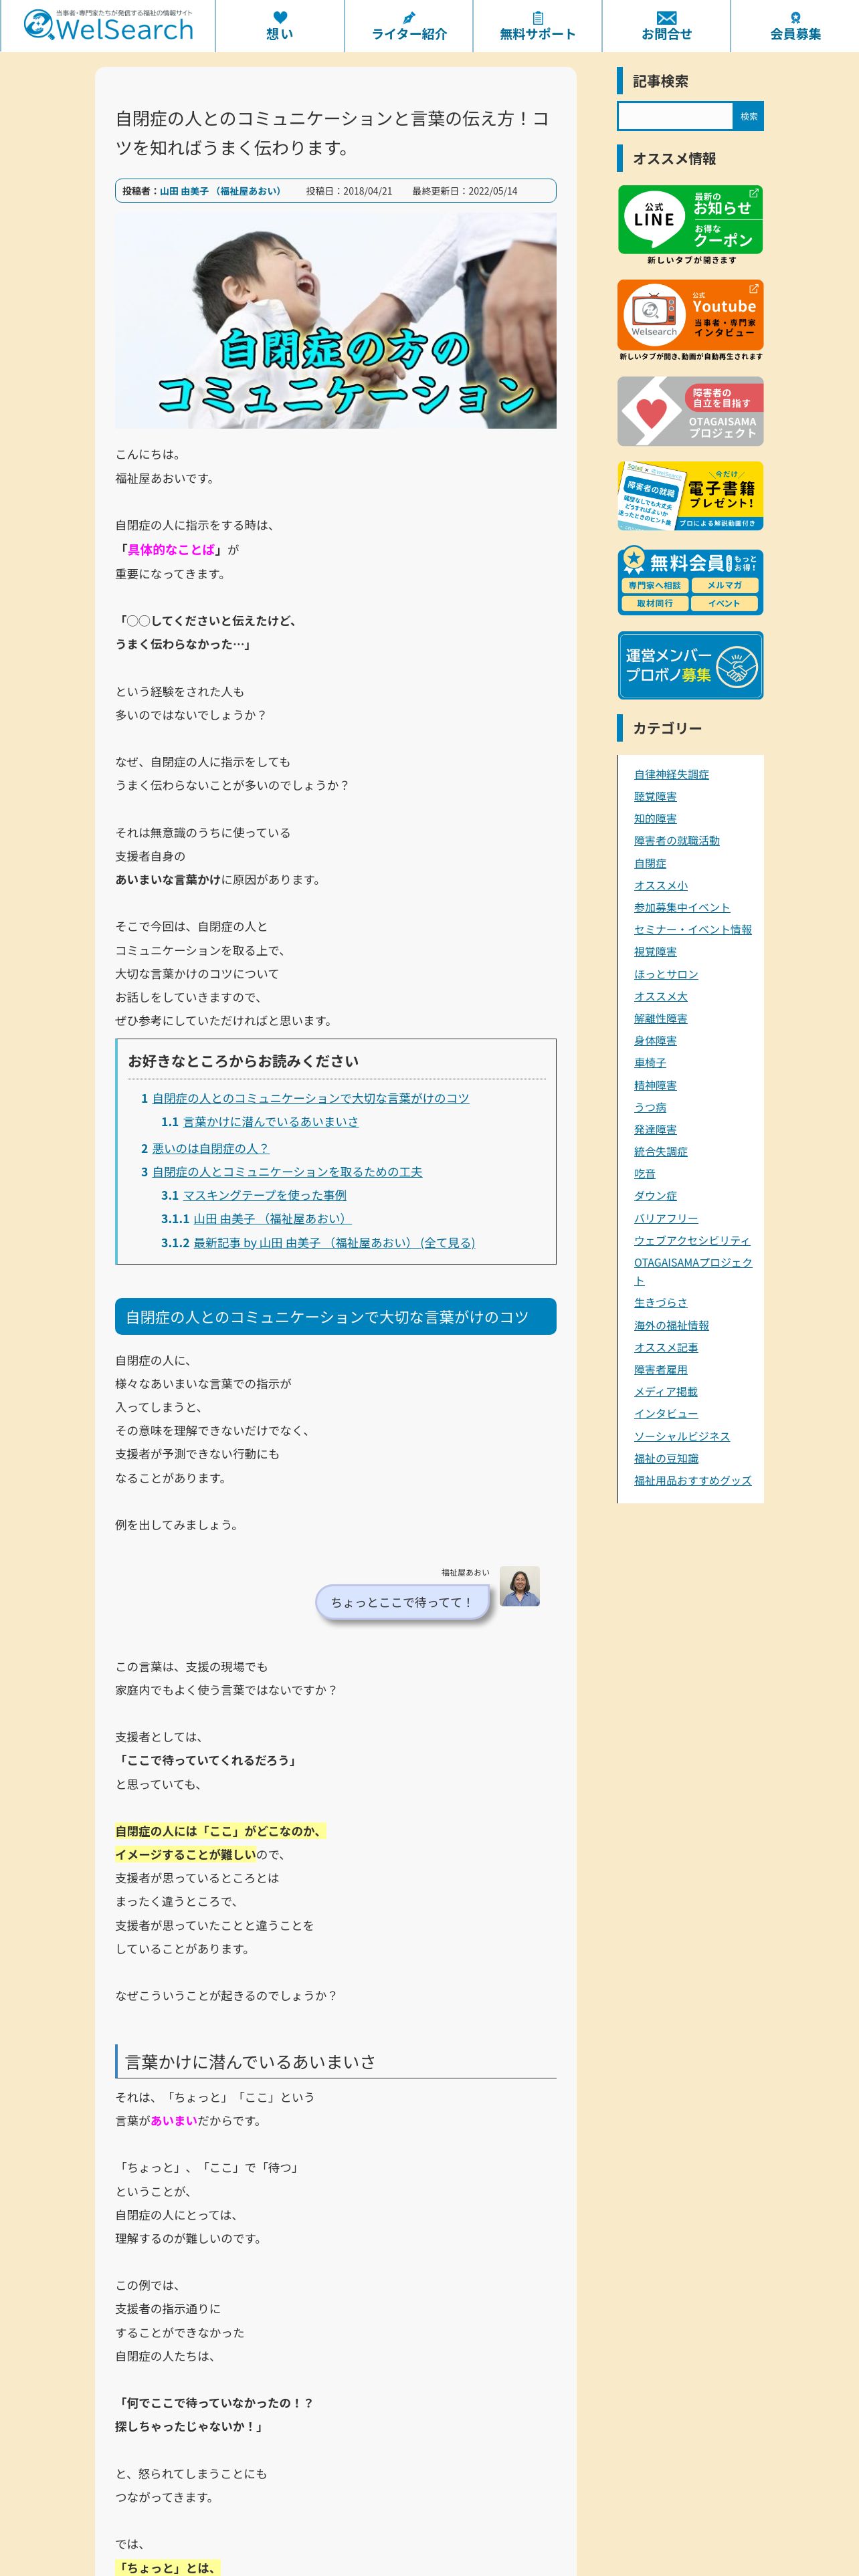The image size is (859, 2576).
Task: Open category ソーシャルビジネス
Action: (682, 1437)
